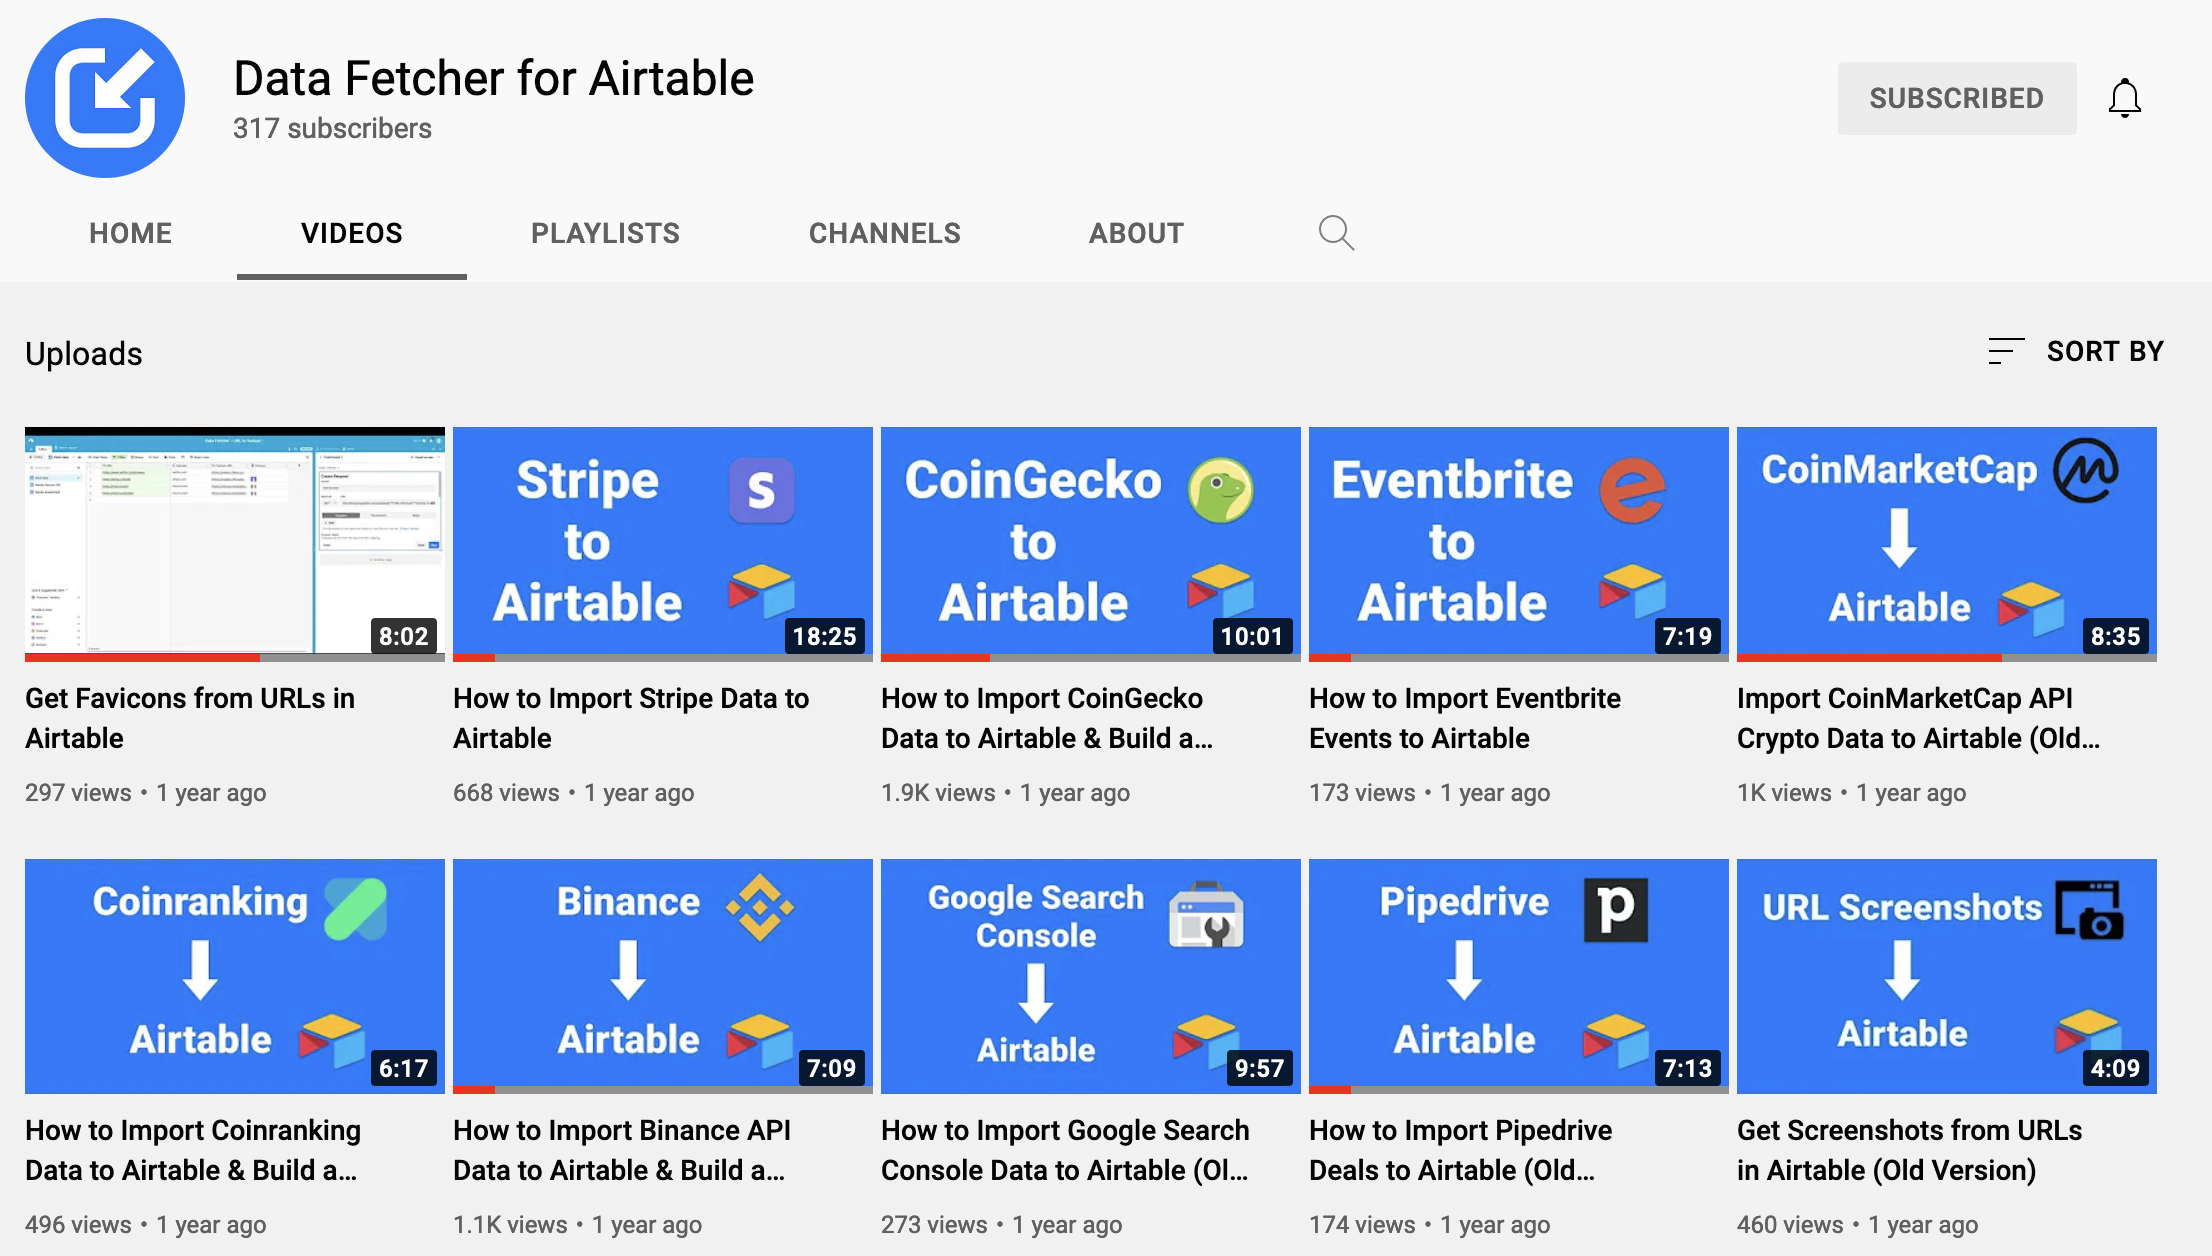The image size is (2212, 1256).
Task: Click title How to Import CoinGecko Data
Action: [x=1046, y=718]
